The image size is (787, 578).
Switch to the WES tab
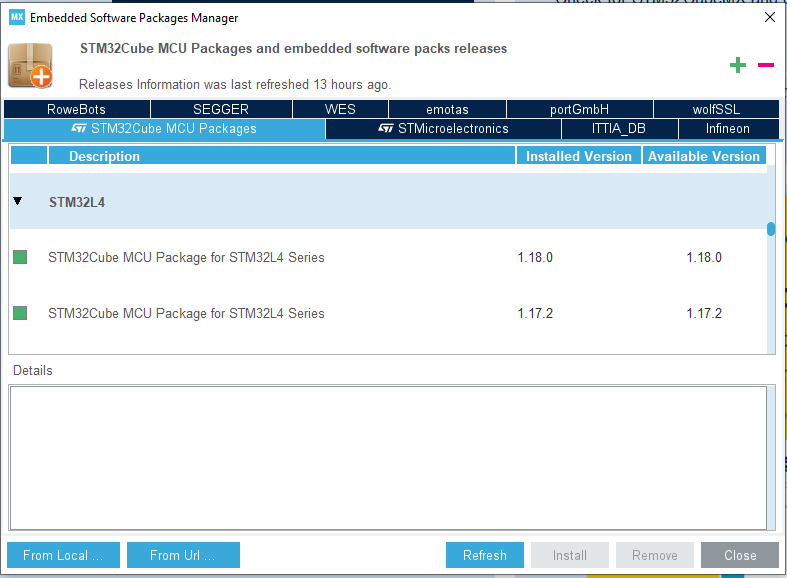tap(340, 109)
